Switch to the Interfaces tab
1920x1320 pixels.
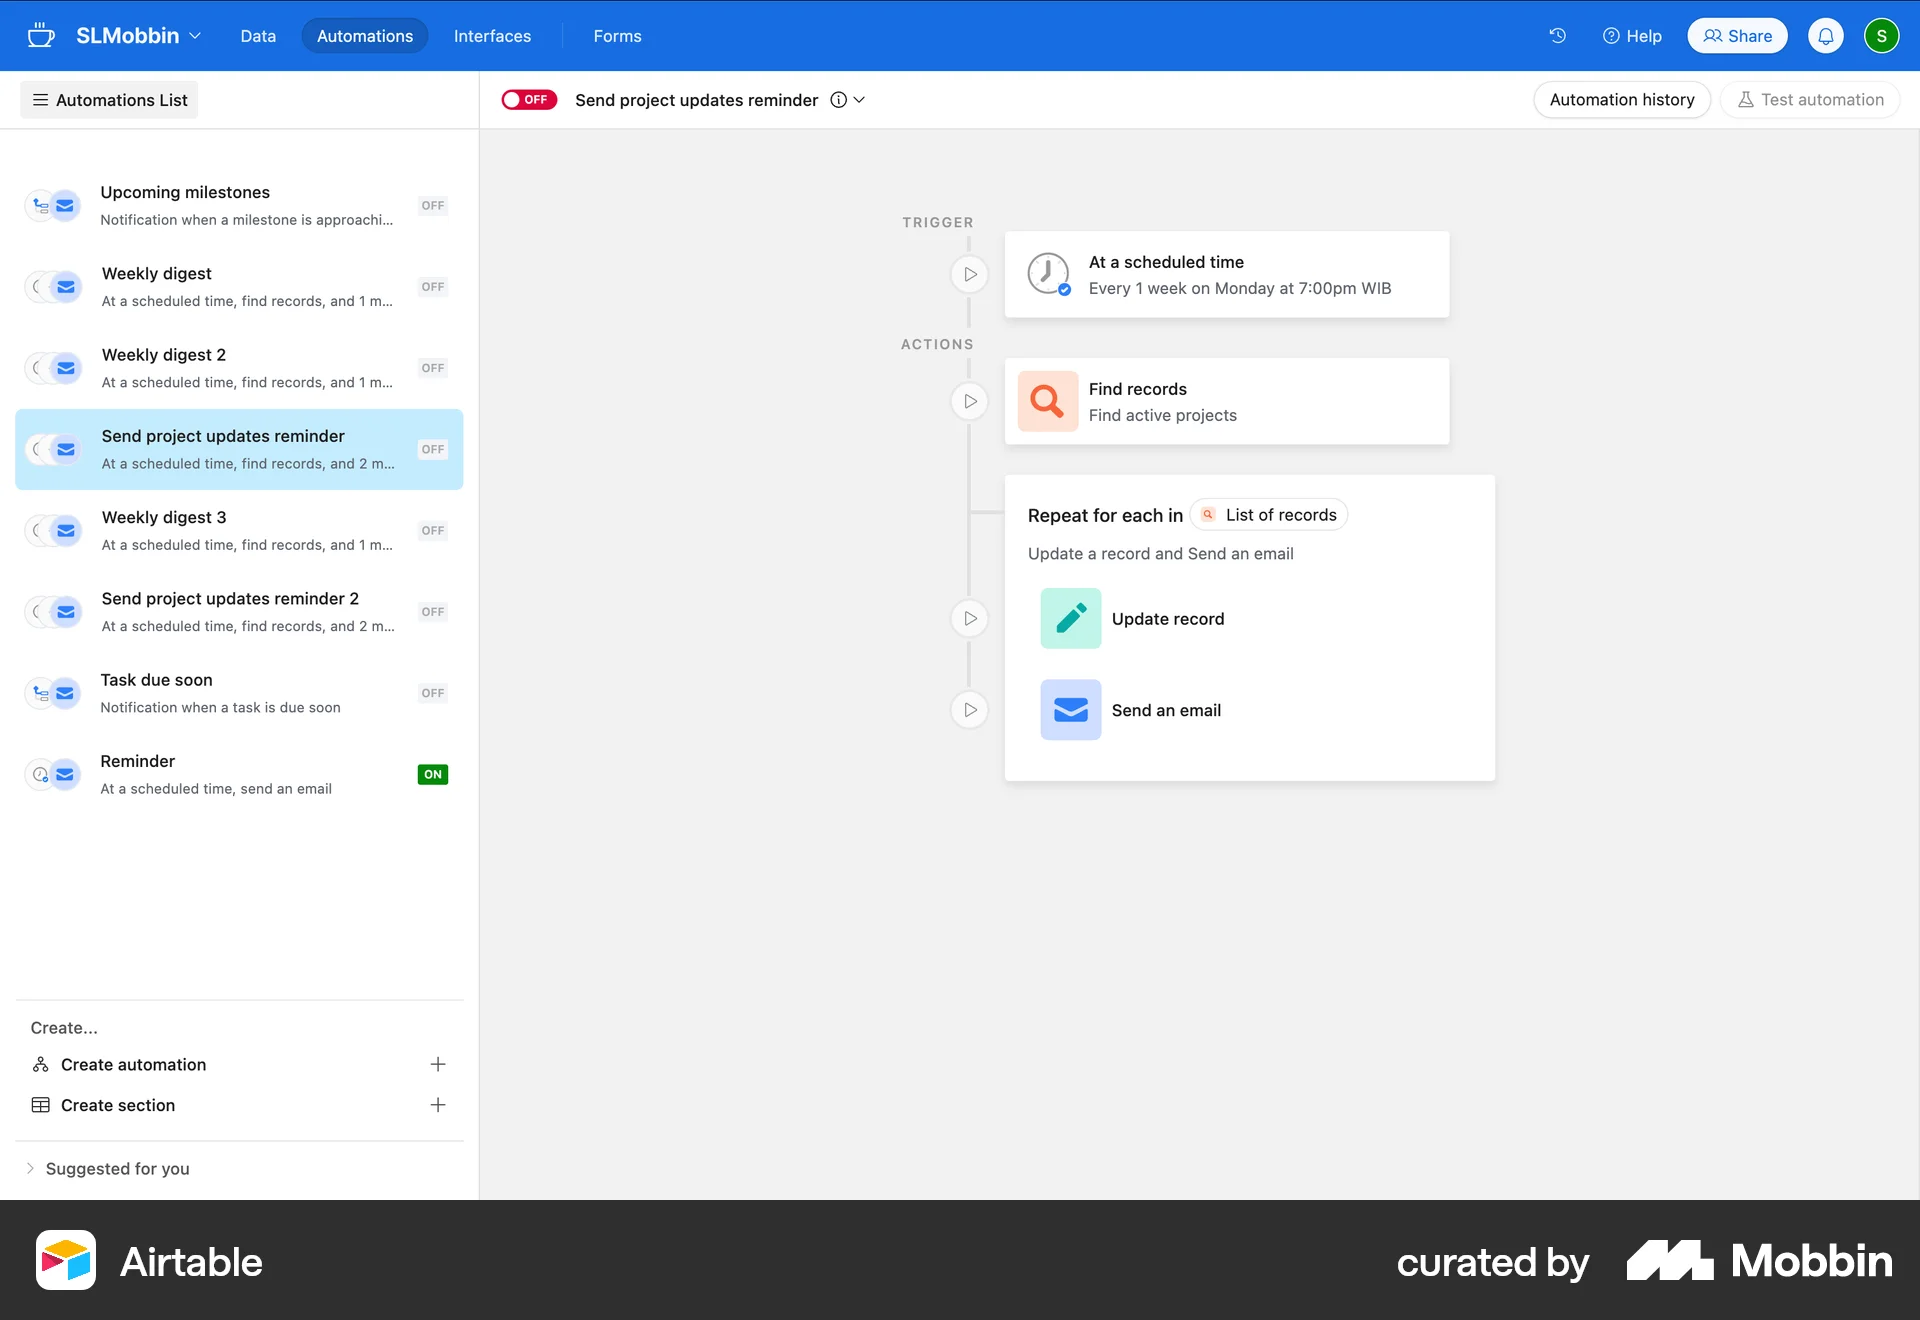[491, 35]
